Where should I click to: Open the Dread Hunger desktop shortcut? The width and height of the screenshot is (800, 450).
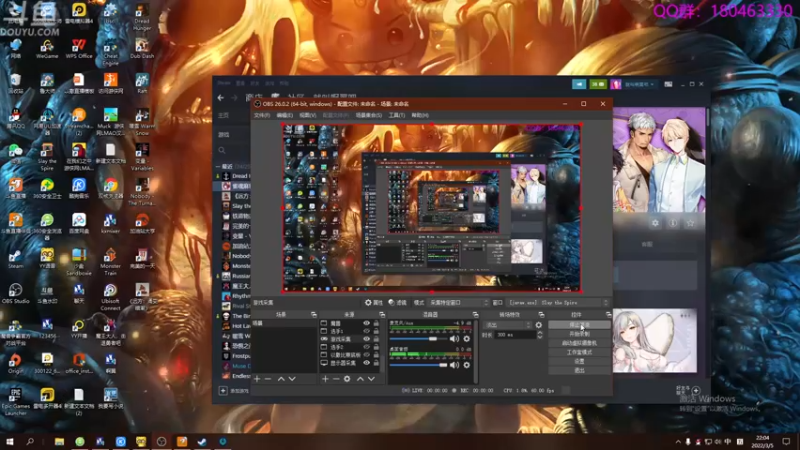coord(142,17)
